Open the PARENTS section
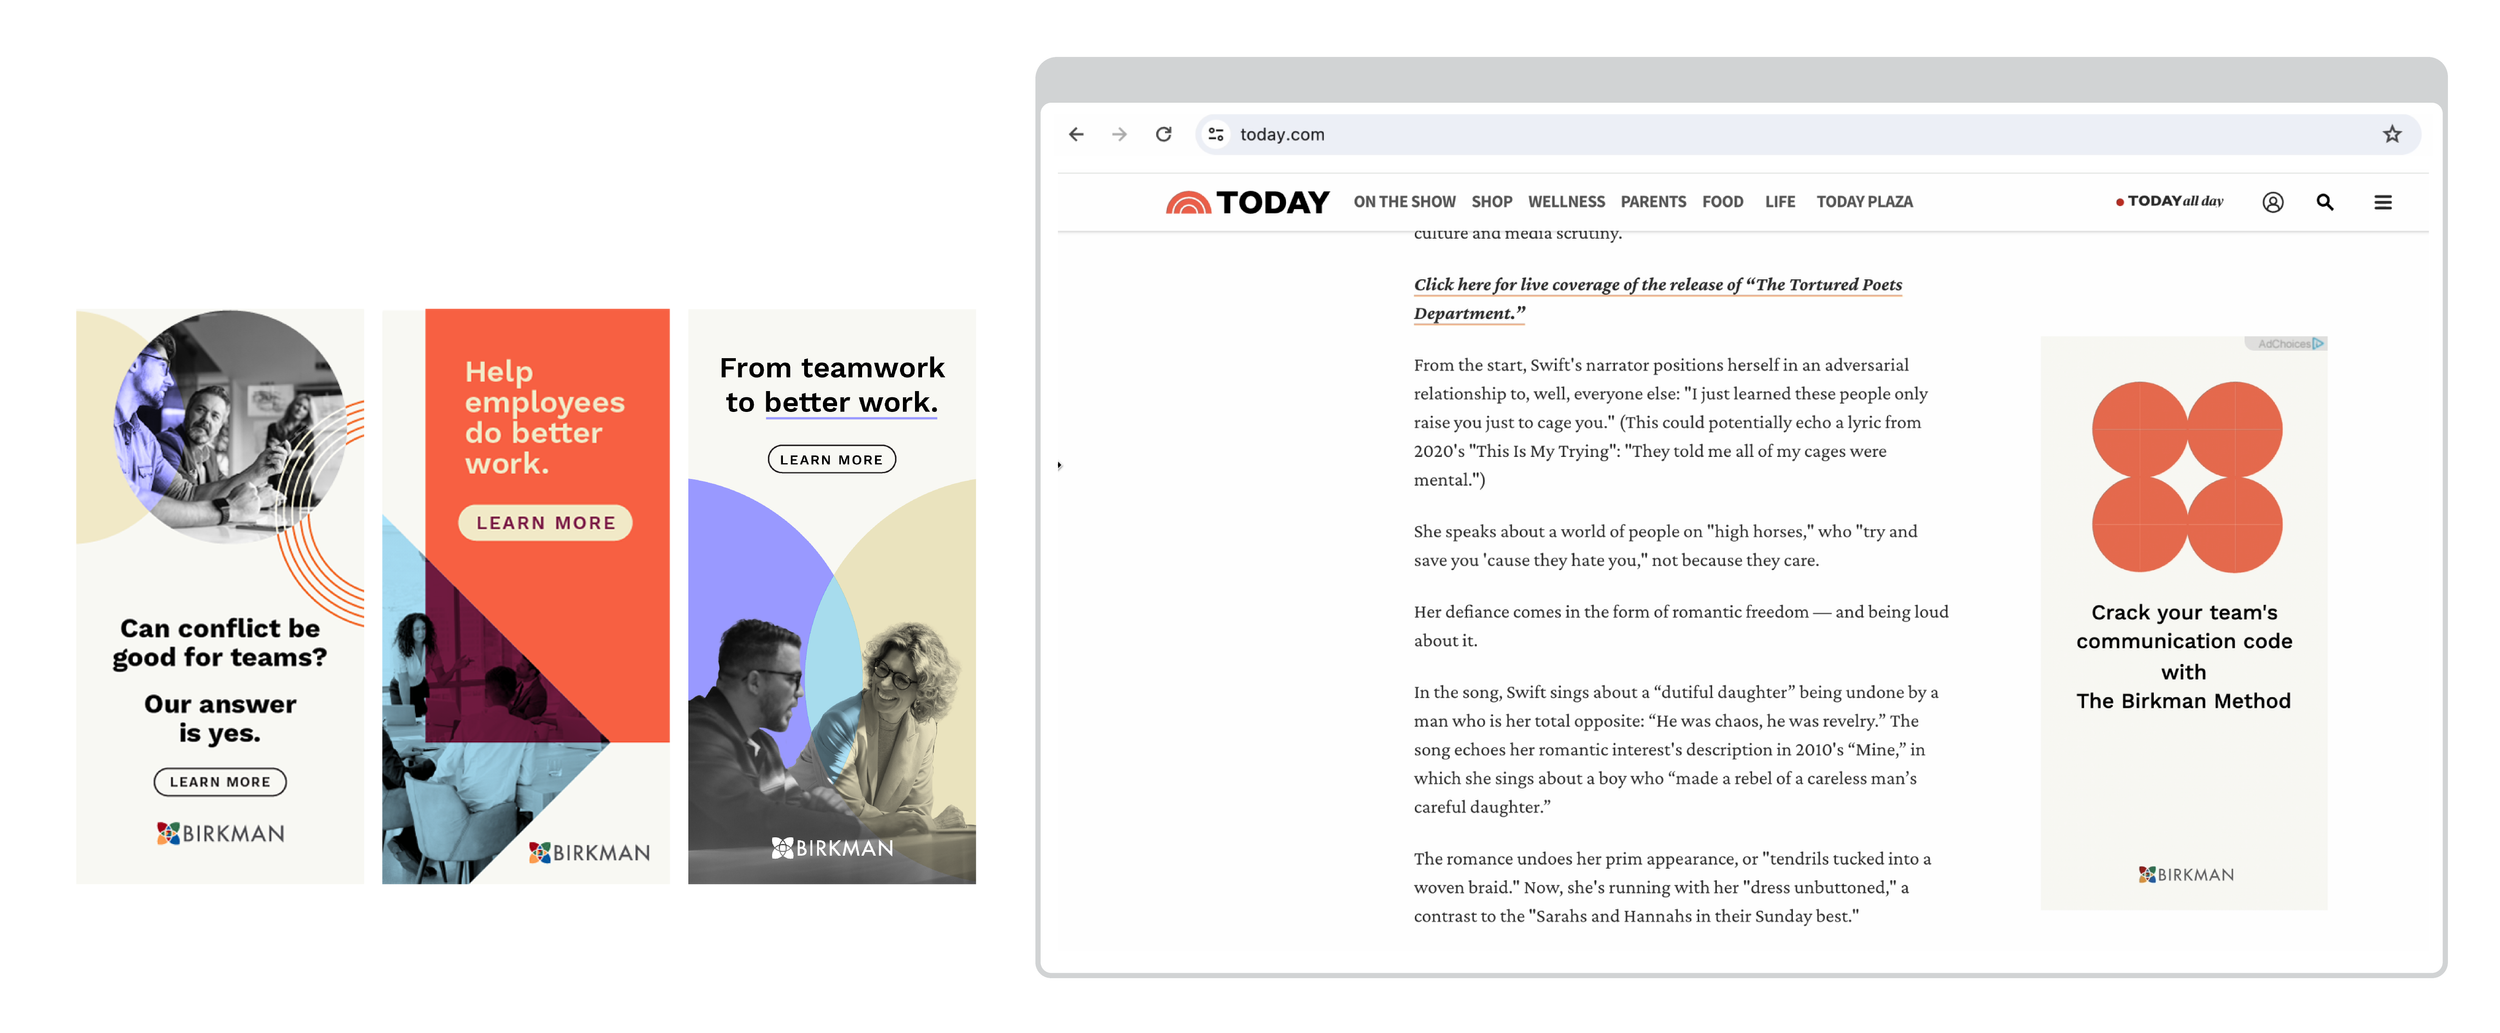Viewport: 2500px width, 1033px height. pyautogui.click(x=1653, y=202)
